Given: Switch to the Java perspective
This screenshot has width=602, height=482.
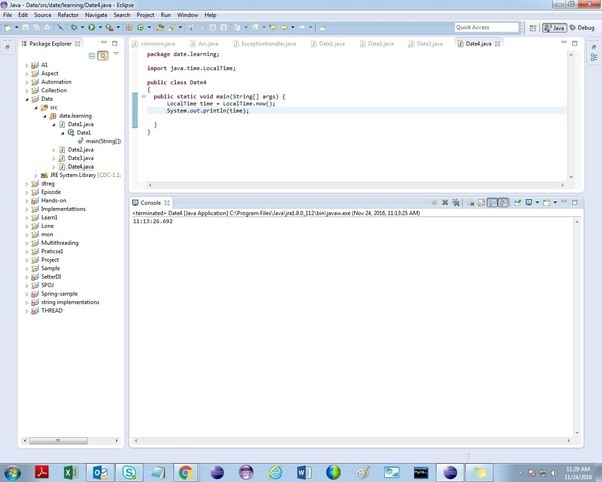Looking at the screenshot, I should [554, 28].
